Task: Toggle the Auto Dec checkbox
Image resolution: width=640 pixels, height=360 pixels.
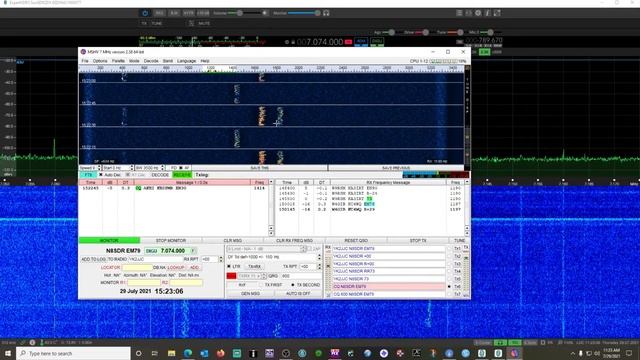Action: (x=101, y=175)
